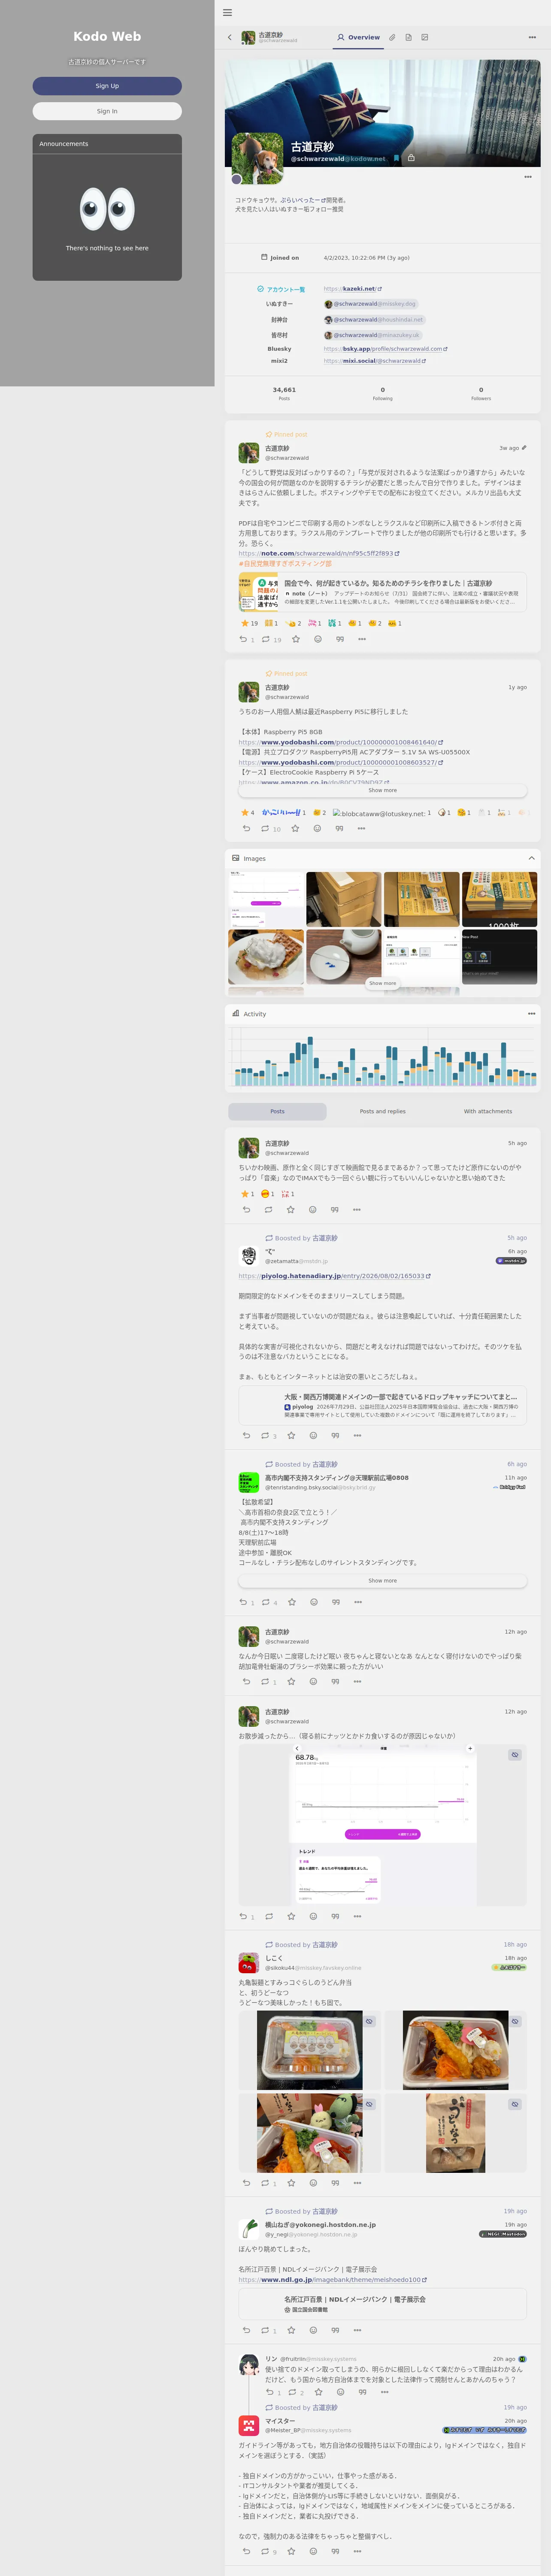
Task: Favorite the しこく udon bento post
Action: [291, 2183]
